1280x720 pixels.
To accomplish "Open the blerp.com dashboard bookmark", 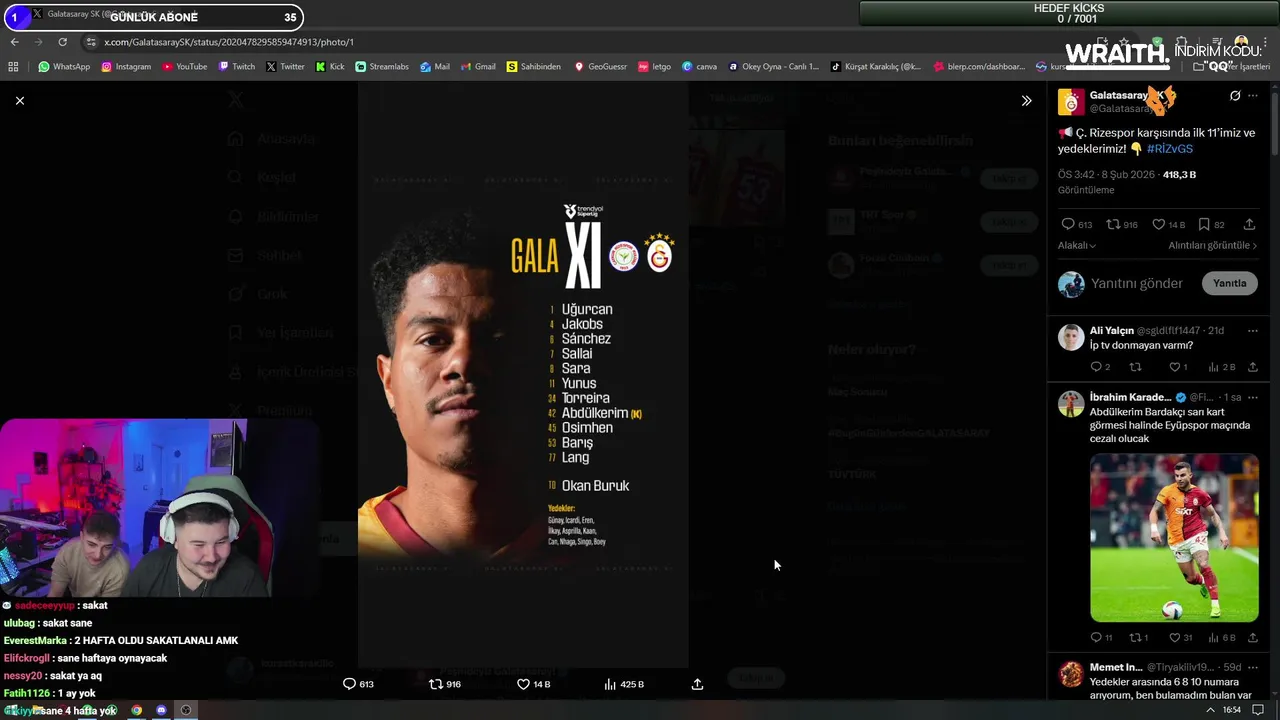I will click(x=979, y=67).
